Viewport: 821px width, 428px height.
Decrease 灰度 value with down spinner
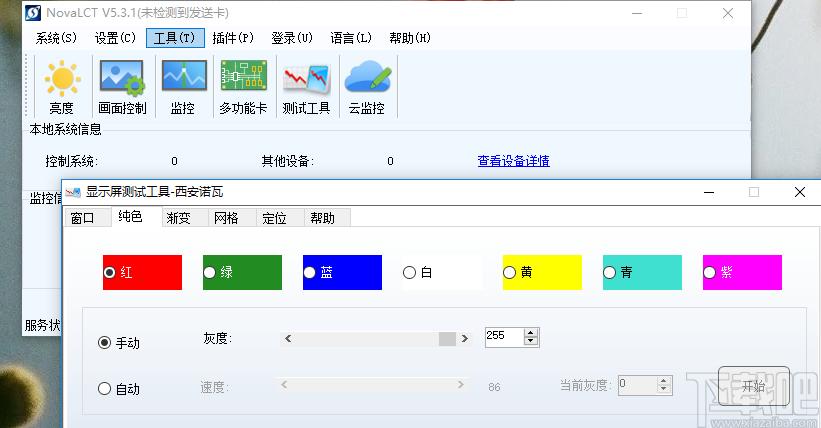(531, 341)
